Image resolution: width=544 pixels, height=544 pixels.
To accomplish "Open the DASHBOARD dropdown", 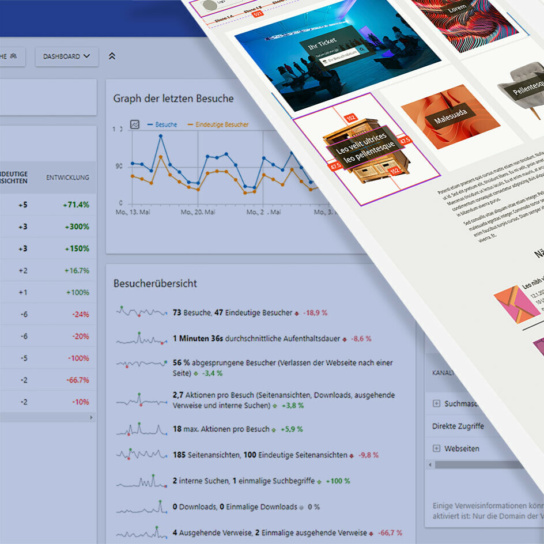I will 67,57.
